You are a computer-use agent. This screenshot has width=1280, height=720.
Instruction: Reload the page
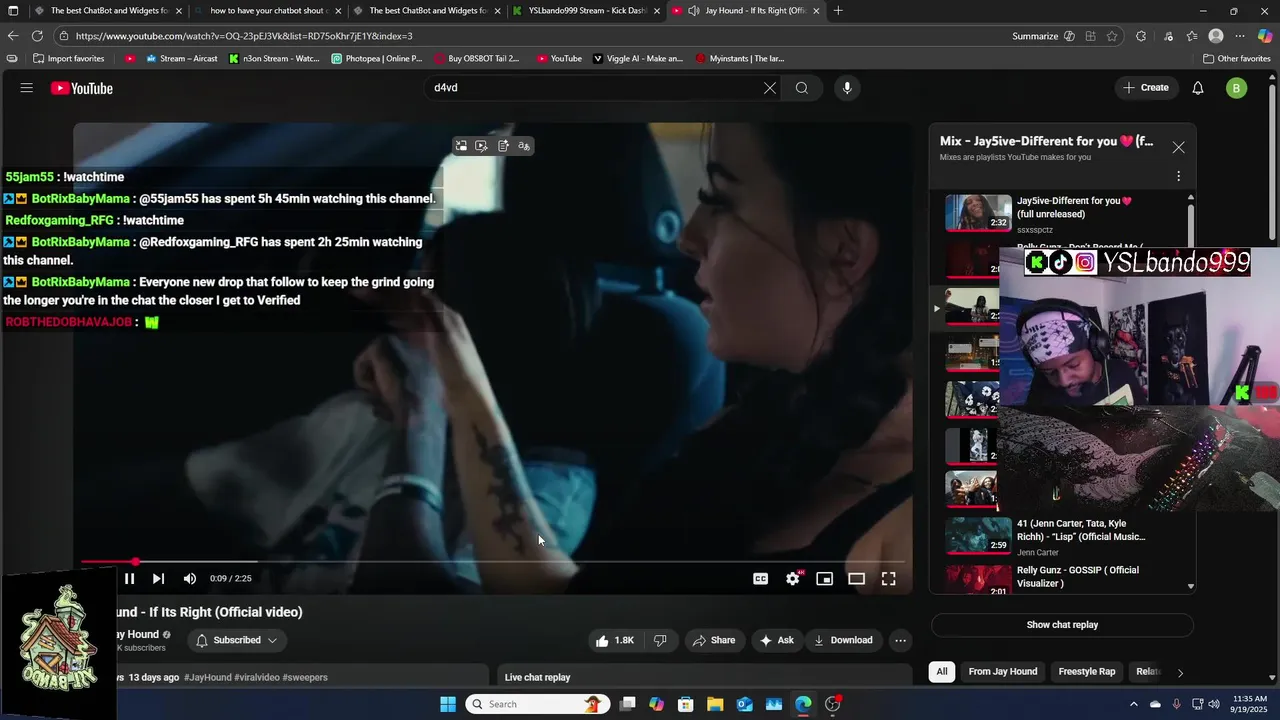click(37, 36)
